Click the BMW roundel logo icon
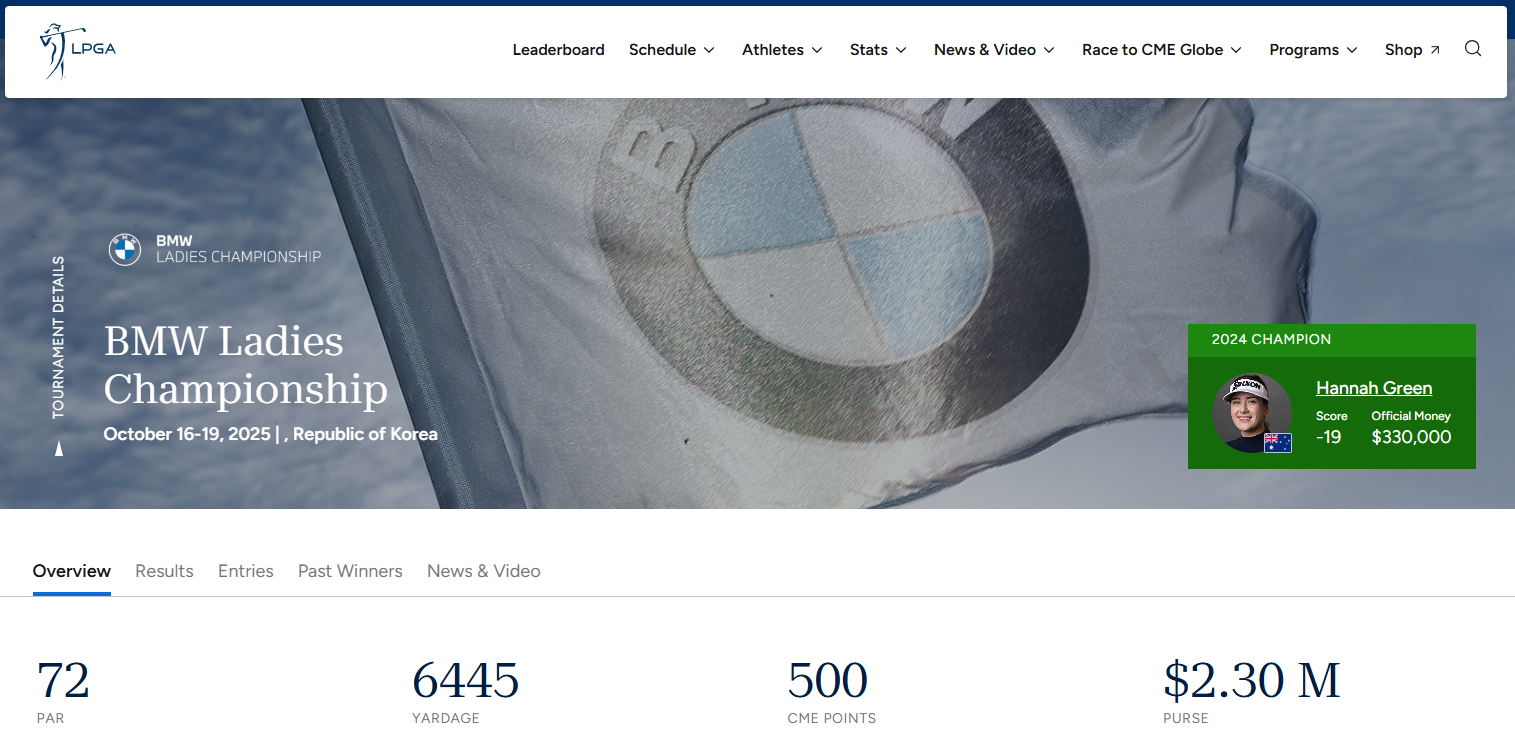The width and height of the screenshot is (1515, 740). tap(125, 249)
